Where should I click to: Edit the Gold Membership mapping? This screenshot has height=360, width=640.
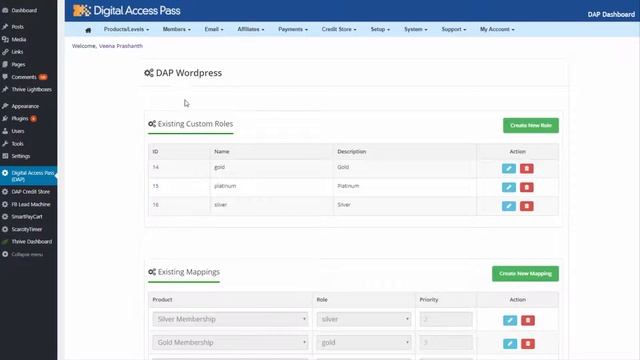point(510,343)
